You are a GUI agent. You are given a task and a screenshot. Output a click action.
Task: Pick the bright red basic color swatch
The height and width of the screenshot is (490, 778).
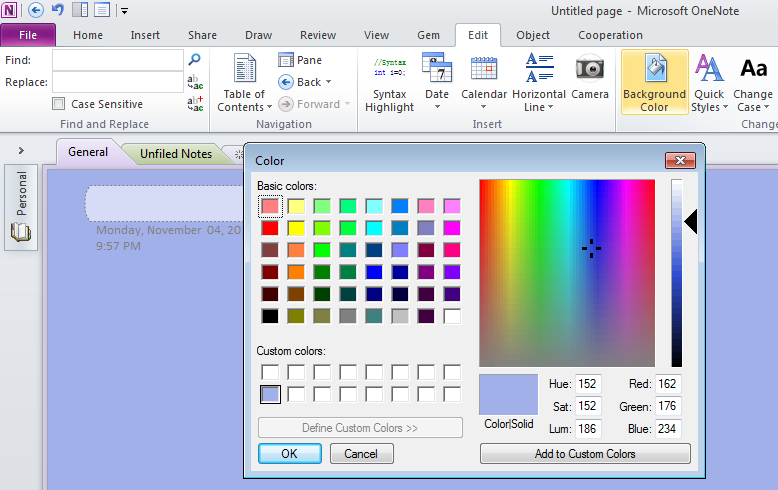[x=270, y=228]
